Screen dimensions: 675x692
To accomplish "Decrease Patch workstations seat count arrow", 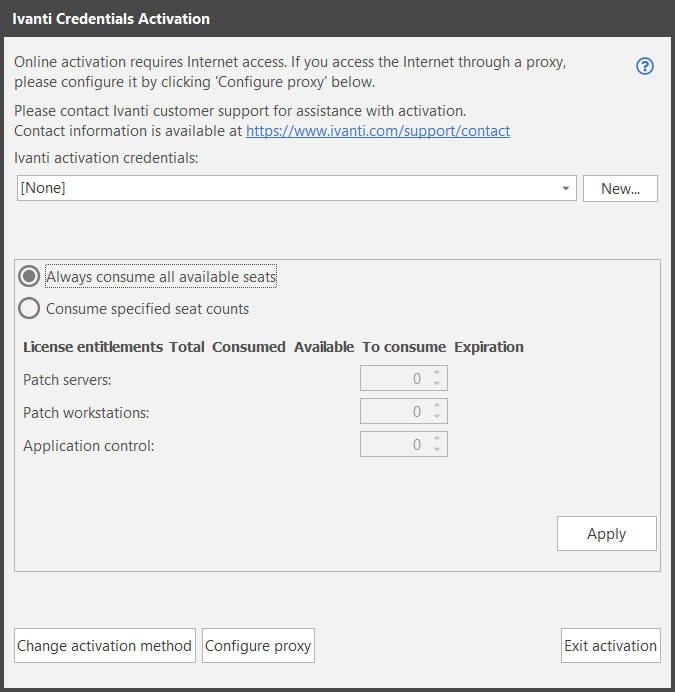I will click(x=437, y=417).
